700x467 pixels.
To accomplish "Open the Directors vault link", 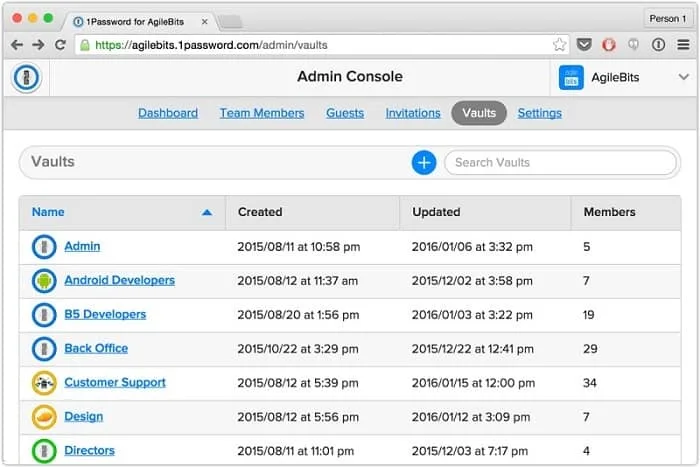I will point(89,450).
